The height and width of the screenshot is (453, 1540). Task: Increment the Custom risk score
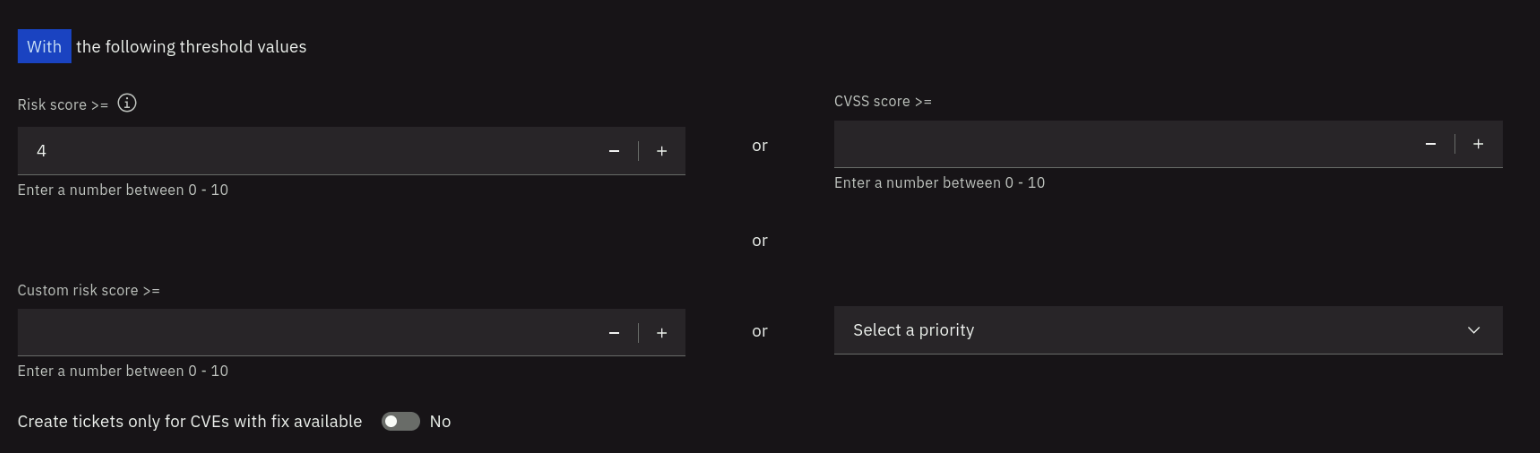tap(662, 333)
